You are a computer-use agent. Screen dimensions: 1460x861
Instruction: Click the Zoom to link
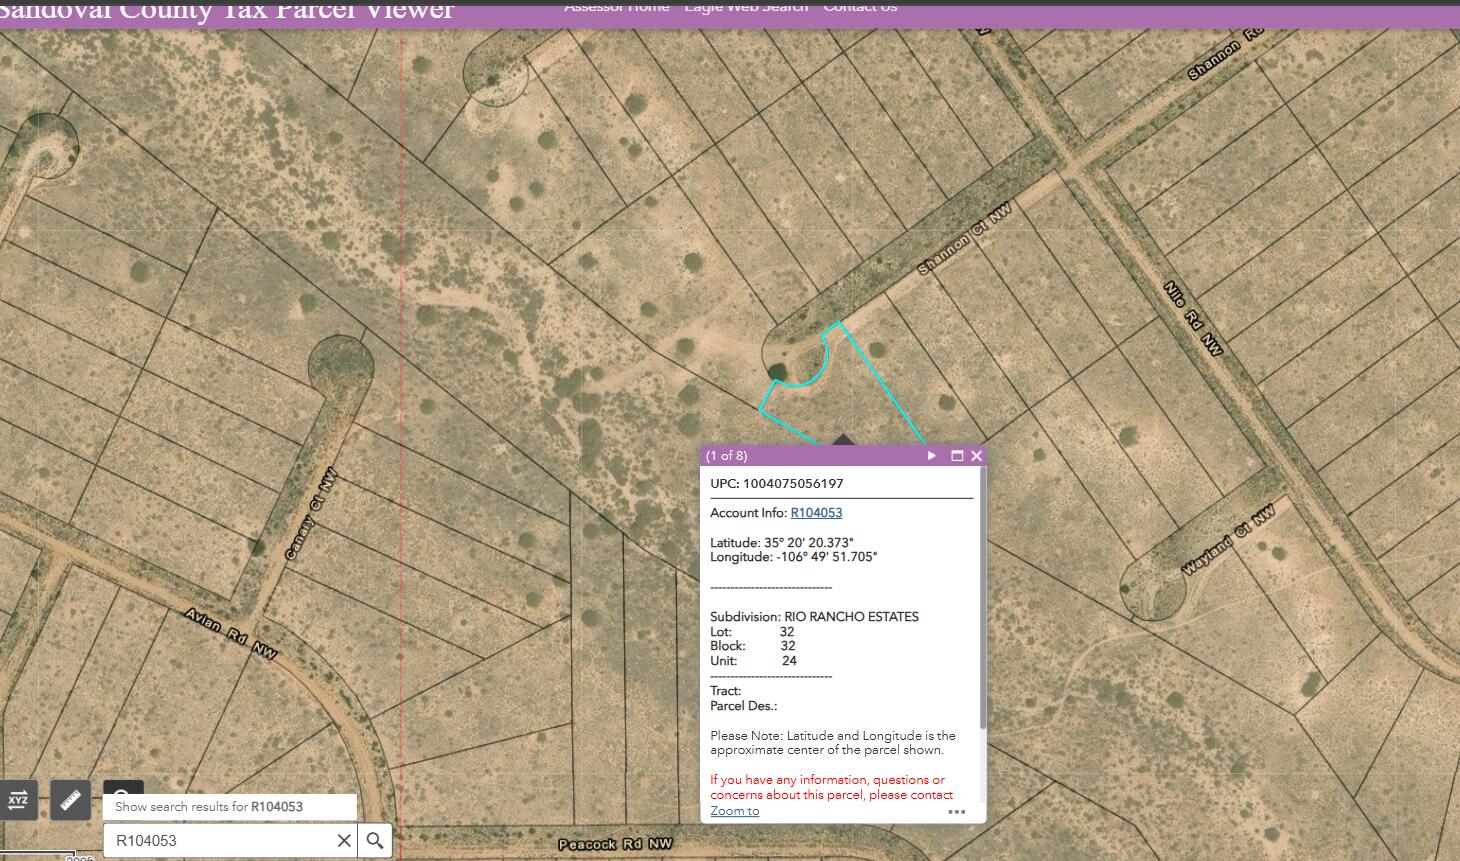pos(735,811)
